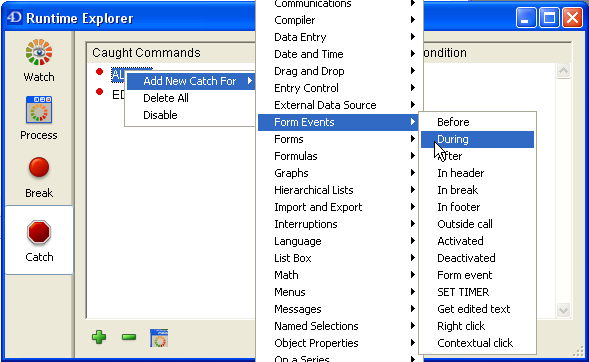589x362 pixels.
Task: Toggle red breakpoint dot on second row
Action: 100,91
